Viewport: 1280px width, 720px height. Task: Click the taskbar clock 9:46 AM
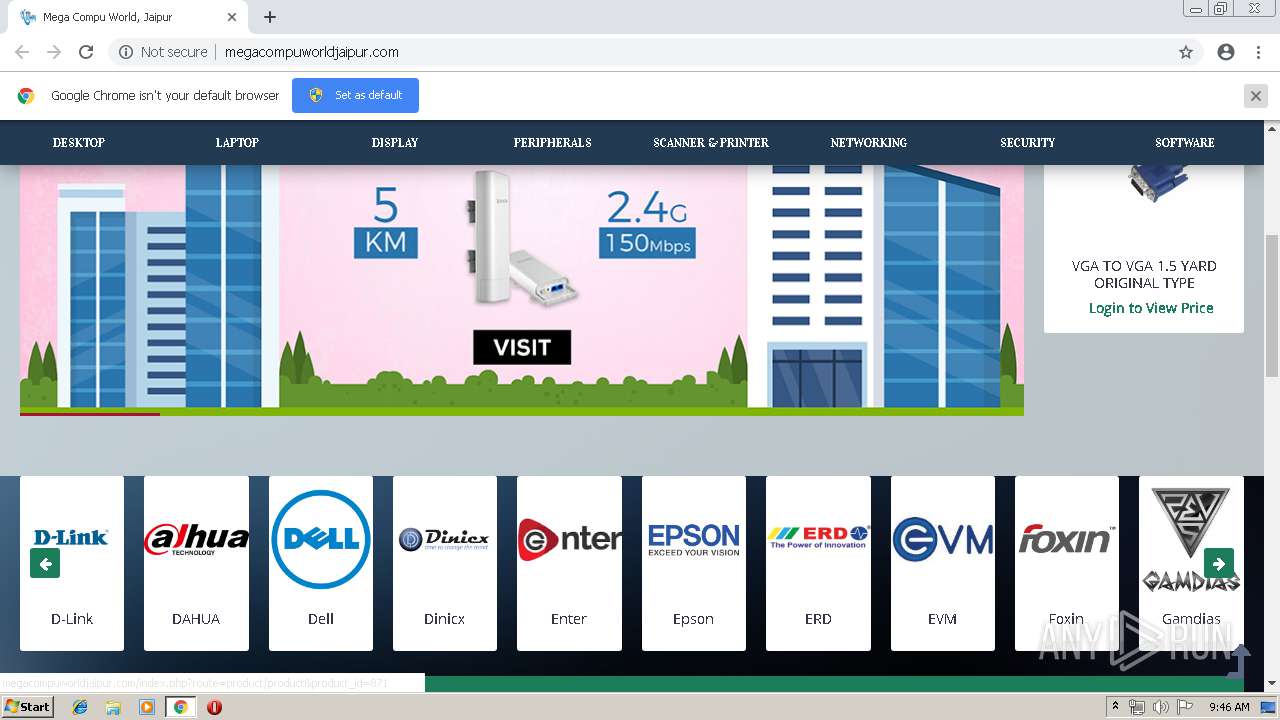point(1229,707)
